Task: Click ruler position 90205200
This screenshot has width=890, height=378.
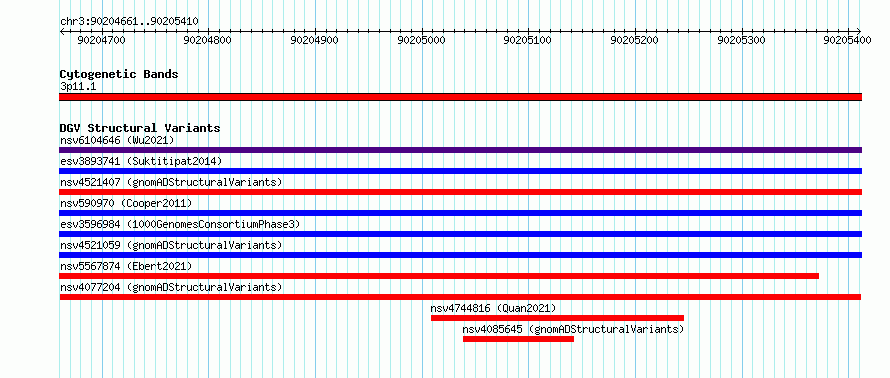Action: click(635, 40)
